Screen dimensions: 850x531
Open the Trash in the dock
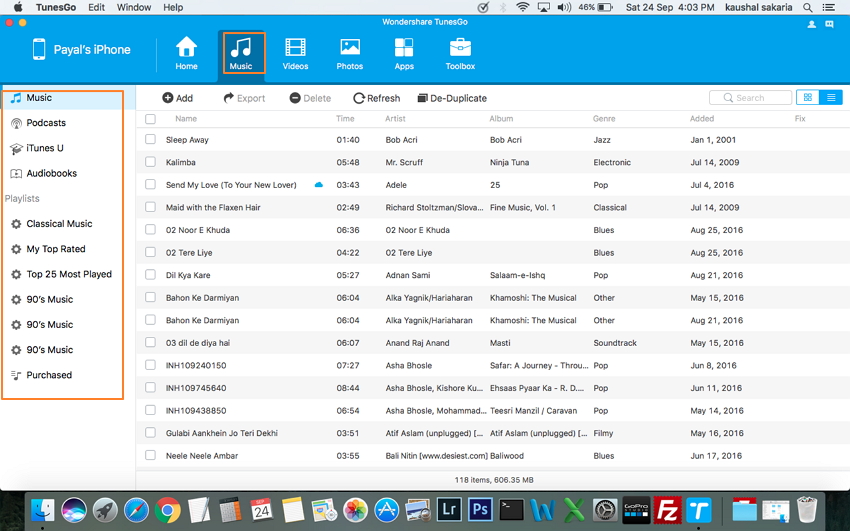(807, 510)
